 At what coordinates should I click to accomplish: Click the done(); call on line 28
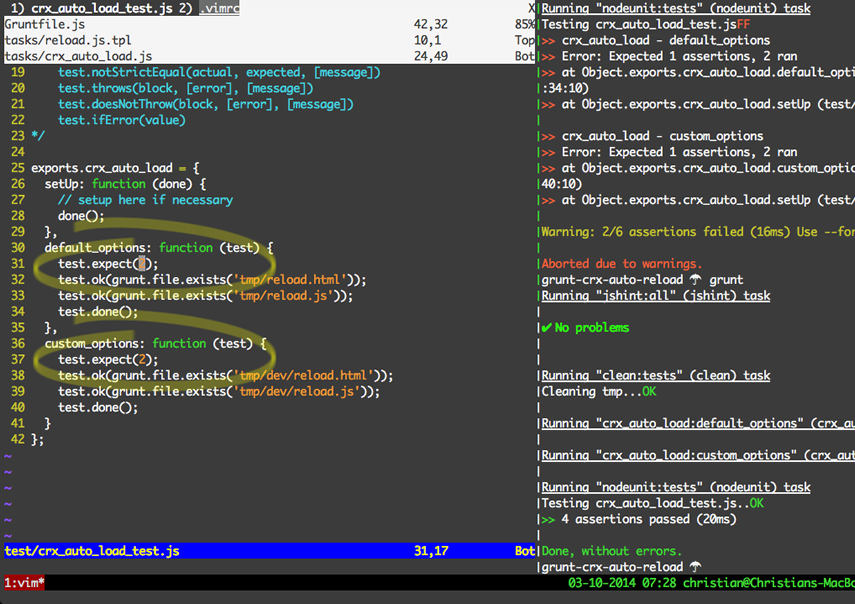tap(81, 216)
